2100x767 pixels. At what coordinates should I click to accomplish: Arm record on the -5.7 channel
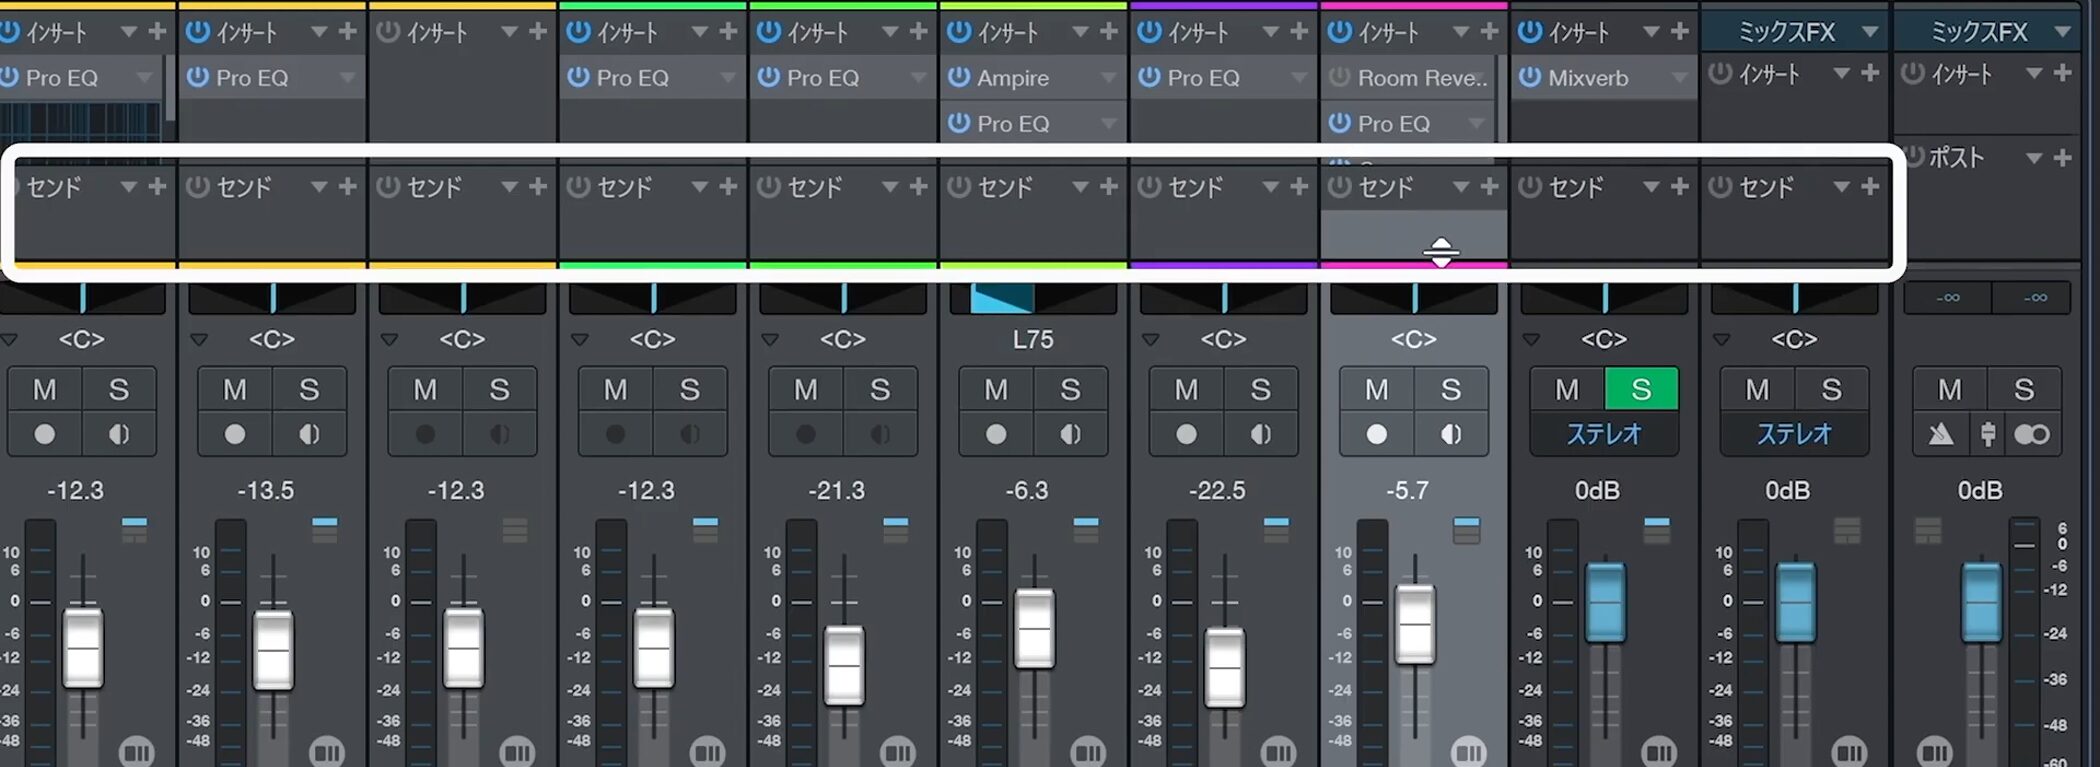point(1377,434)
